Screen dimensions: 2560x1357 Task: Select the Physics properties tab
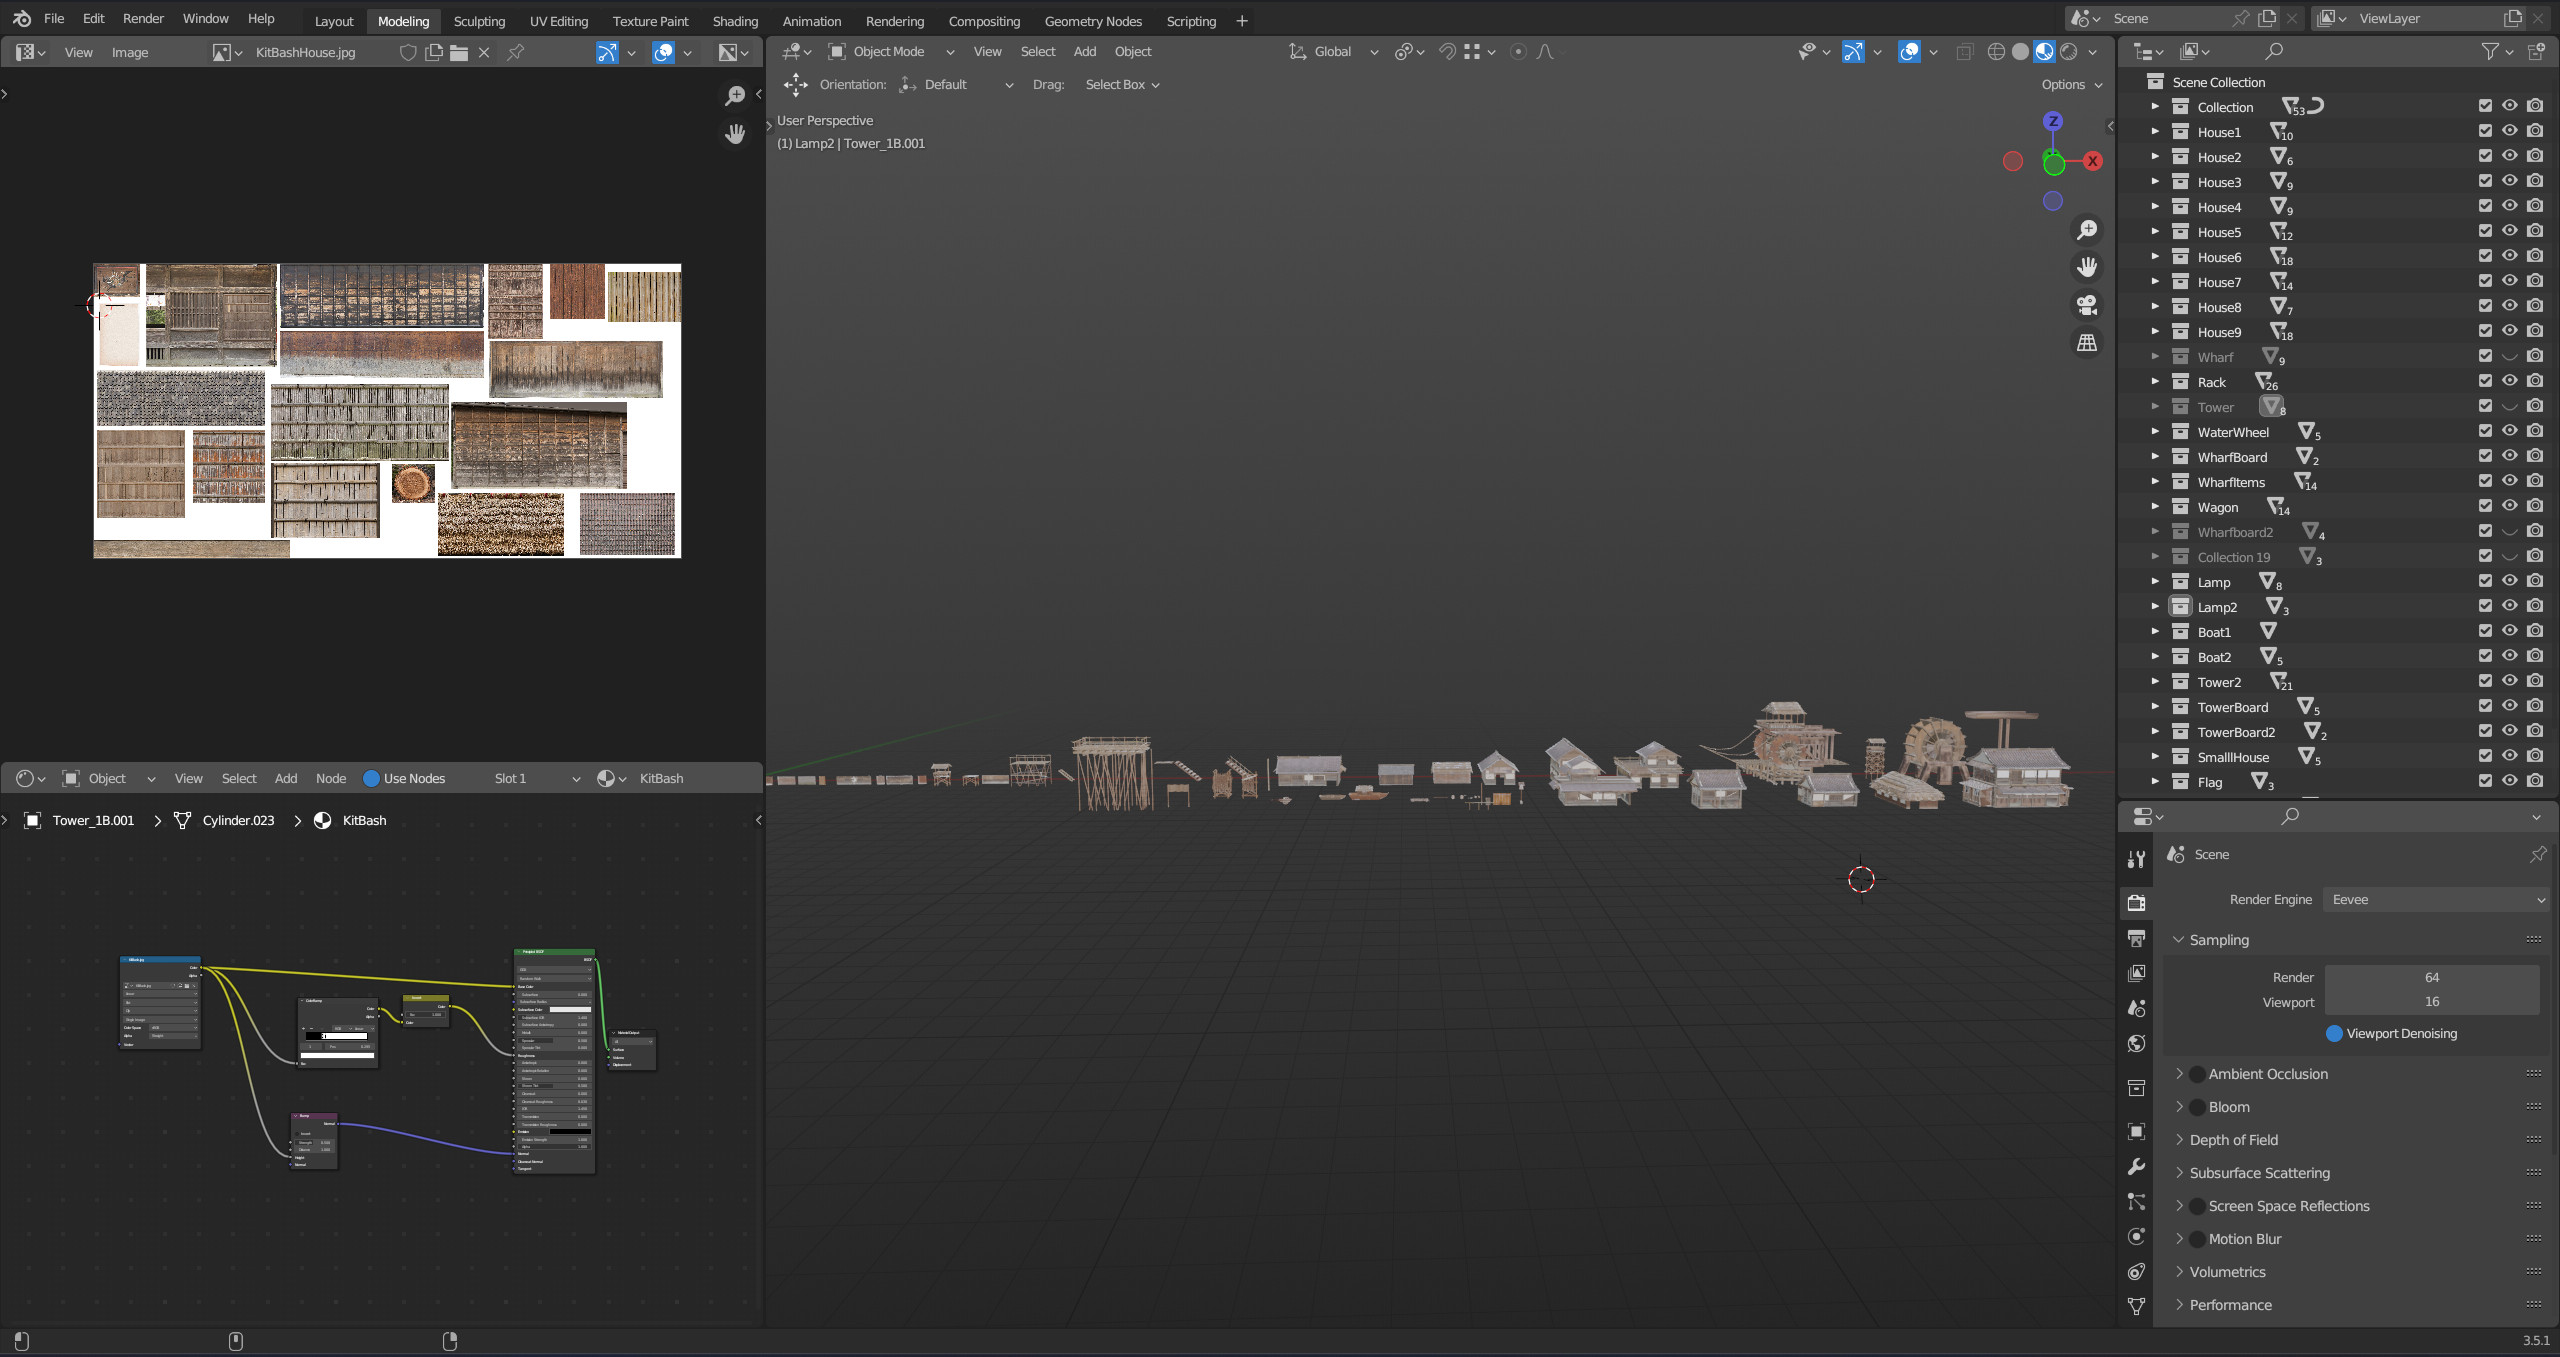[2137, 1236]
